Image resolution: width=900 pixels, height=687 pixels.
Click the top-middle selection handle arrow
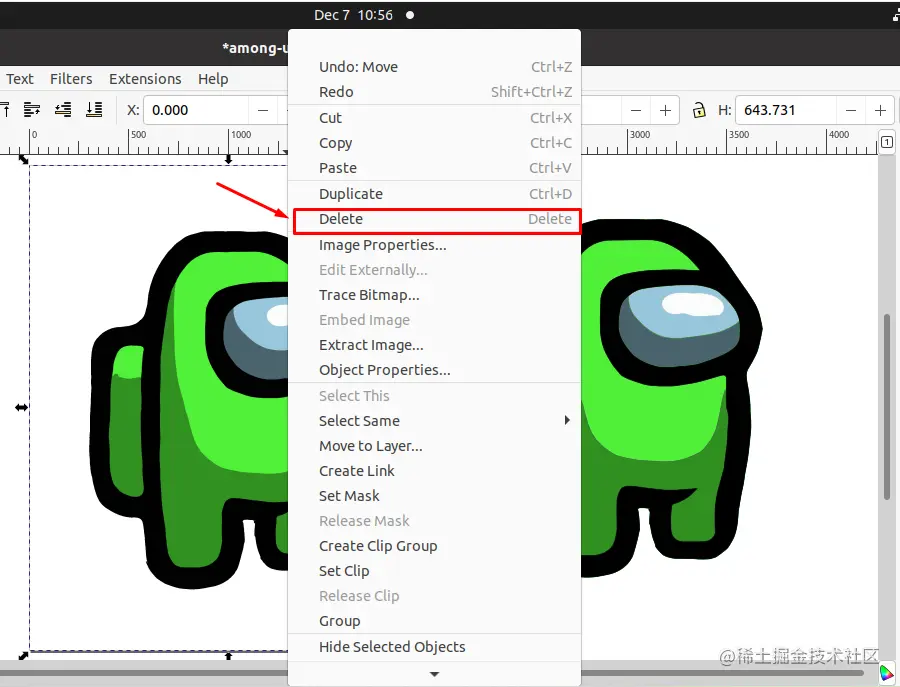tap(228, 159)
